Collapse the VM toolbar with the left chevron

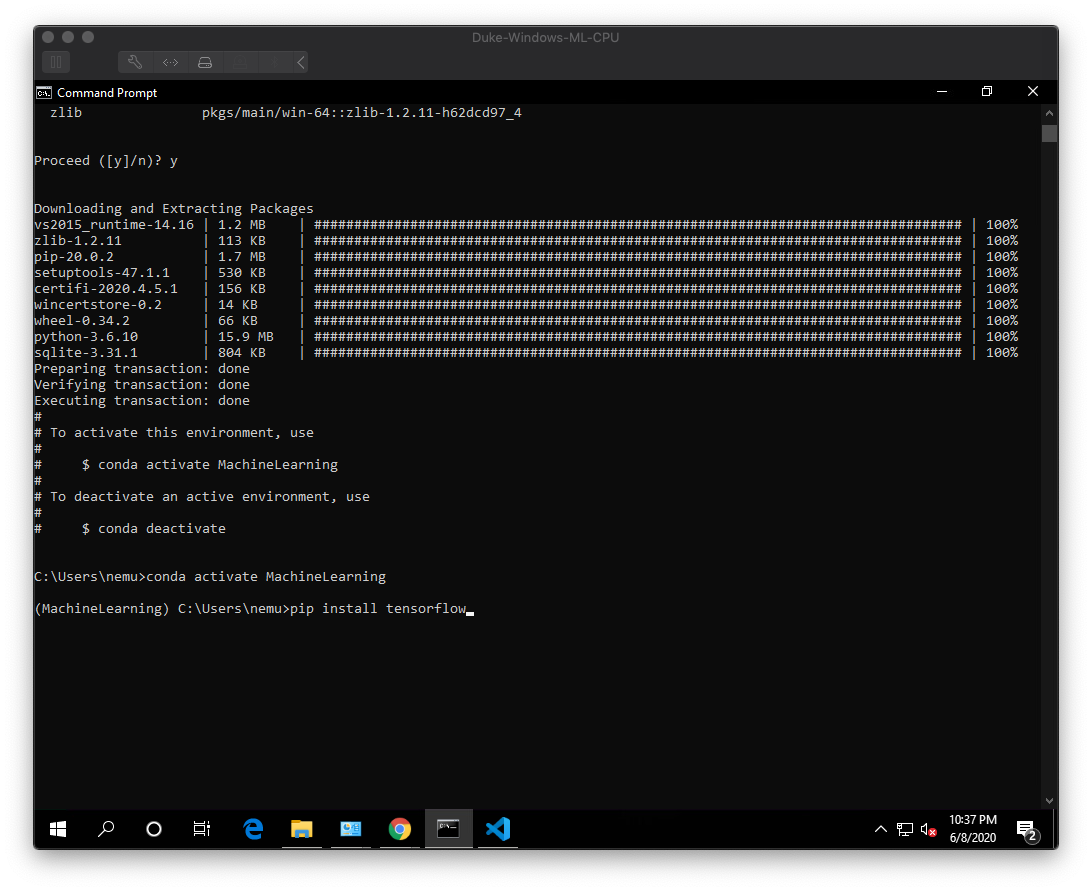pyautogui.click(x=300, y=61)
